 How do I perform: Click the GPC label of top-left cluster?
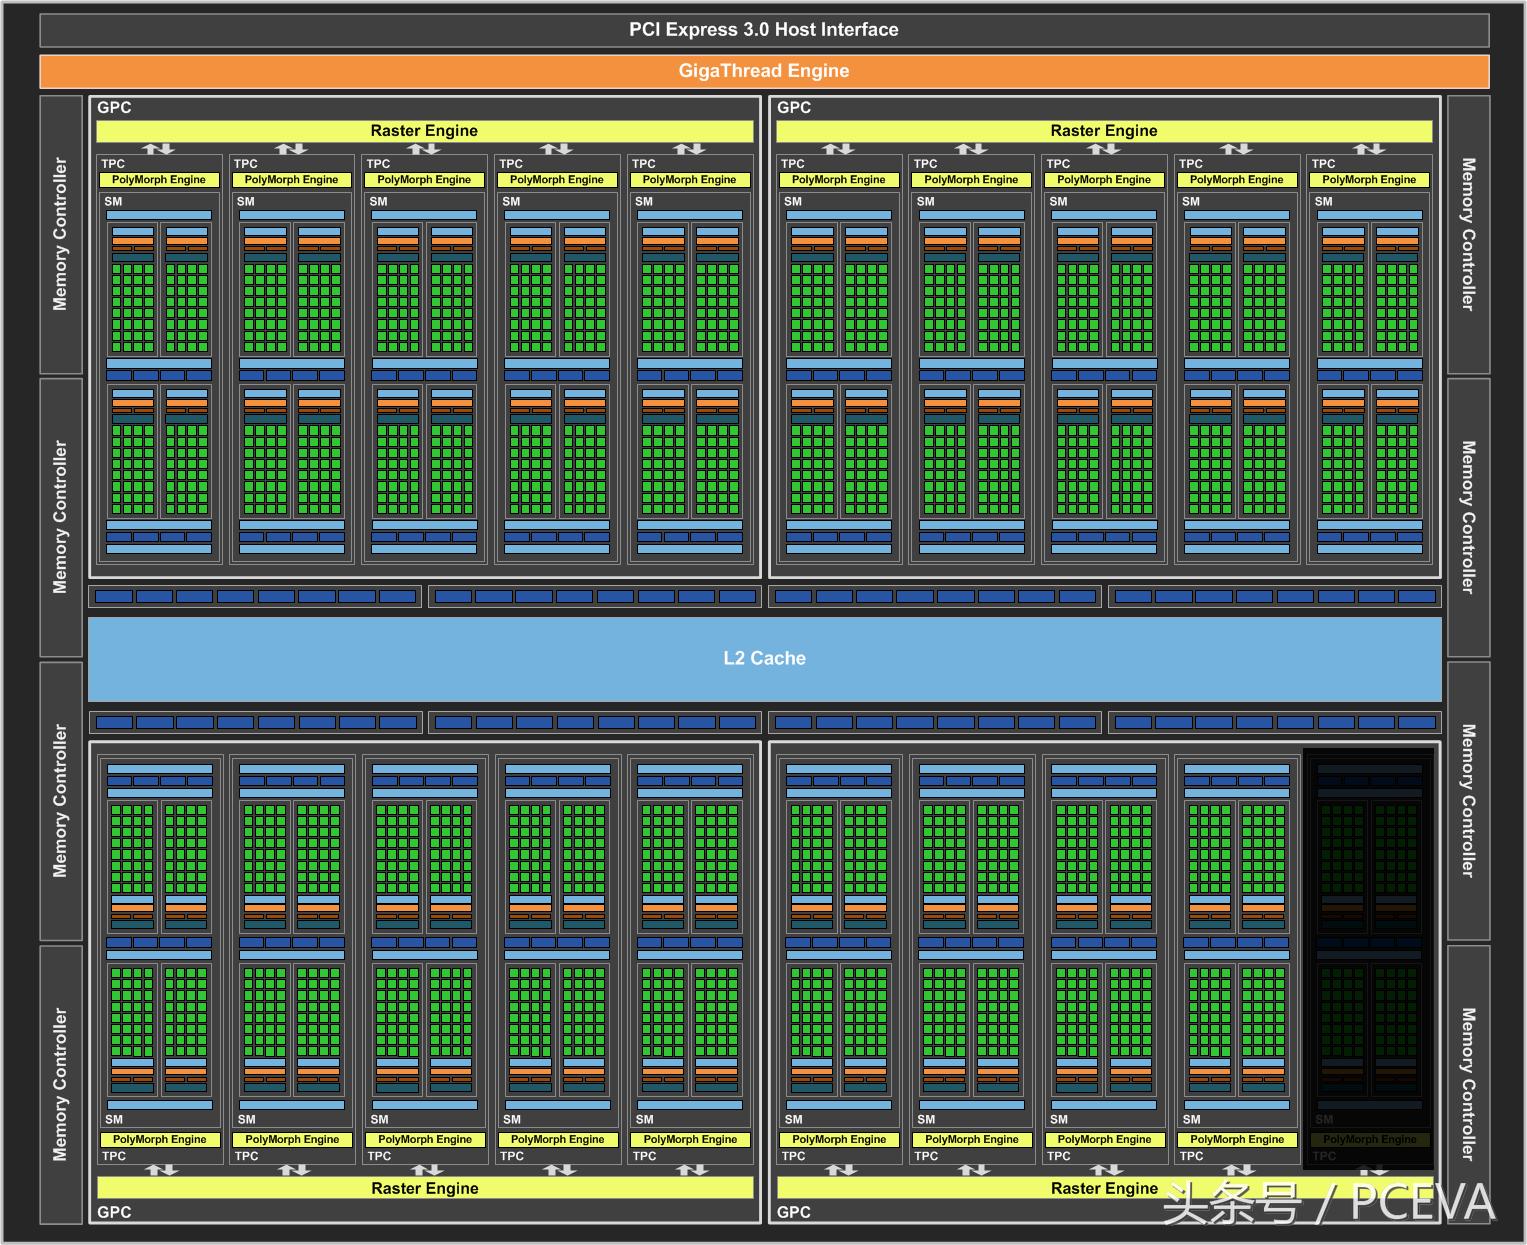coord(114,108)
